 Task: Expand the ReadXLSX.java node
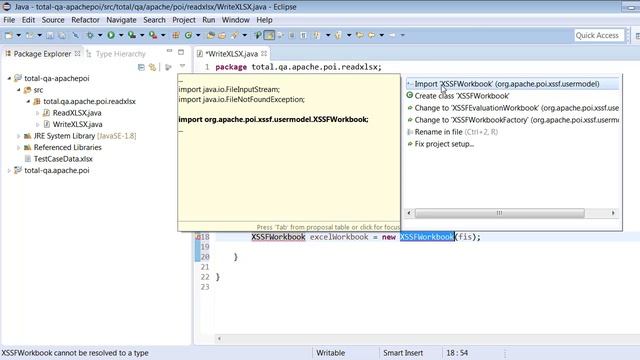[37, 113]
